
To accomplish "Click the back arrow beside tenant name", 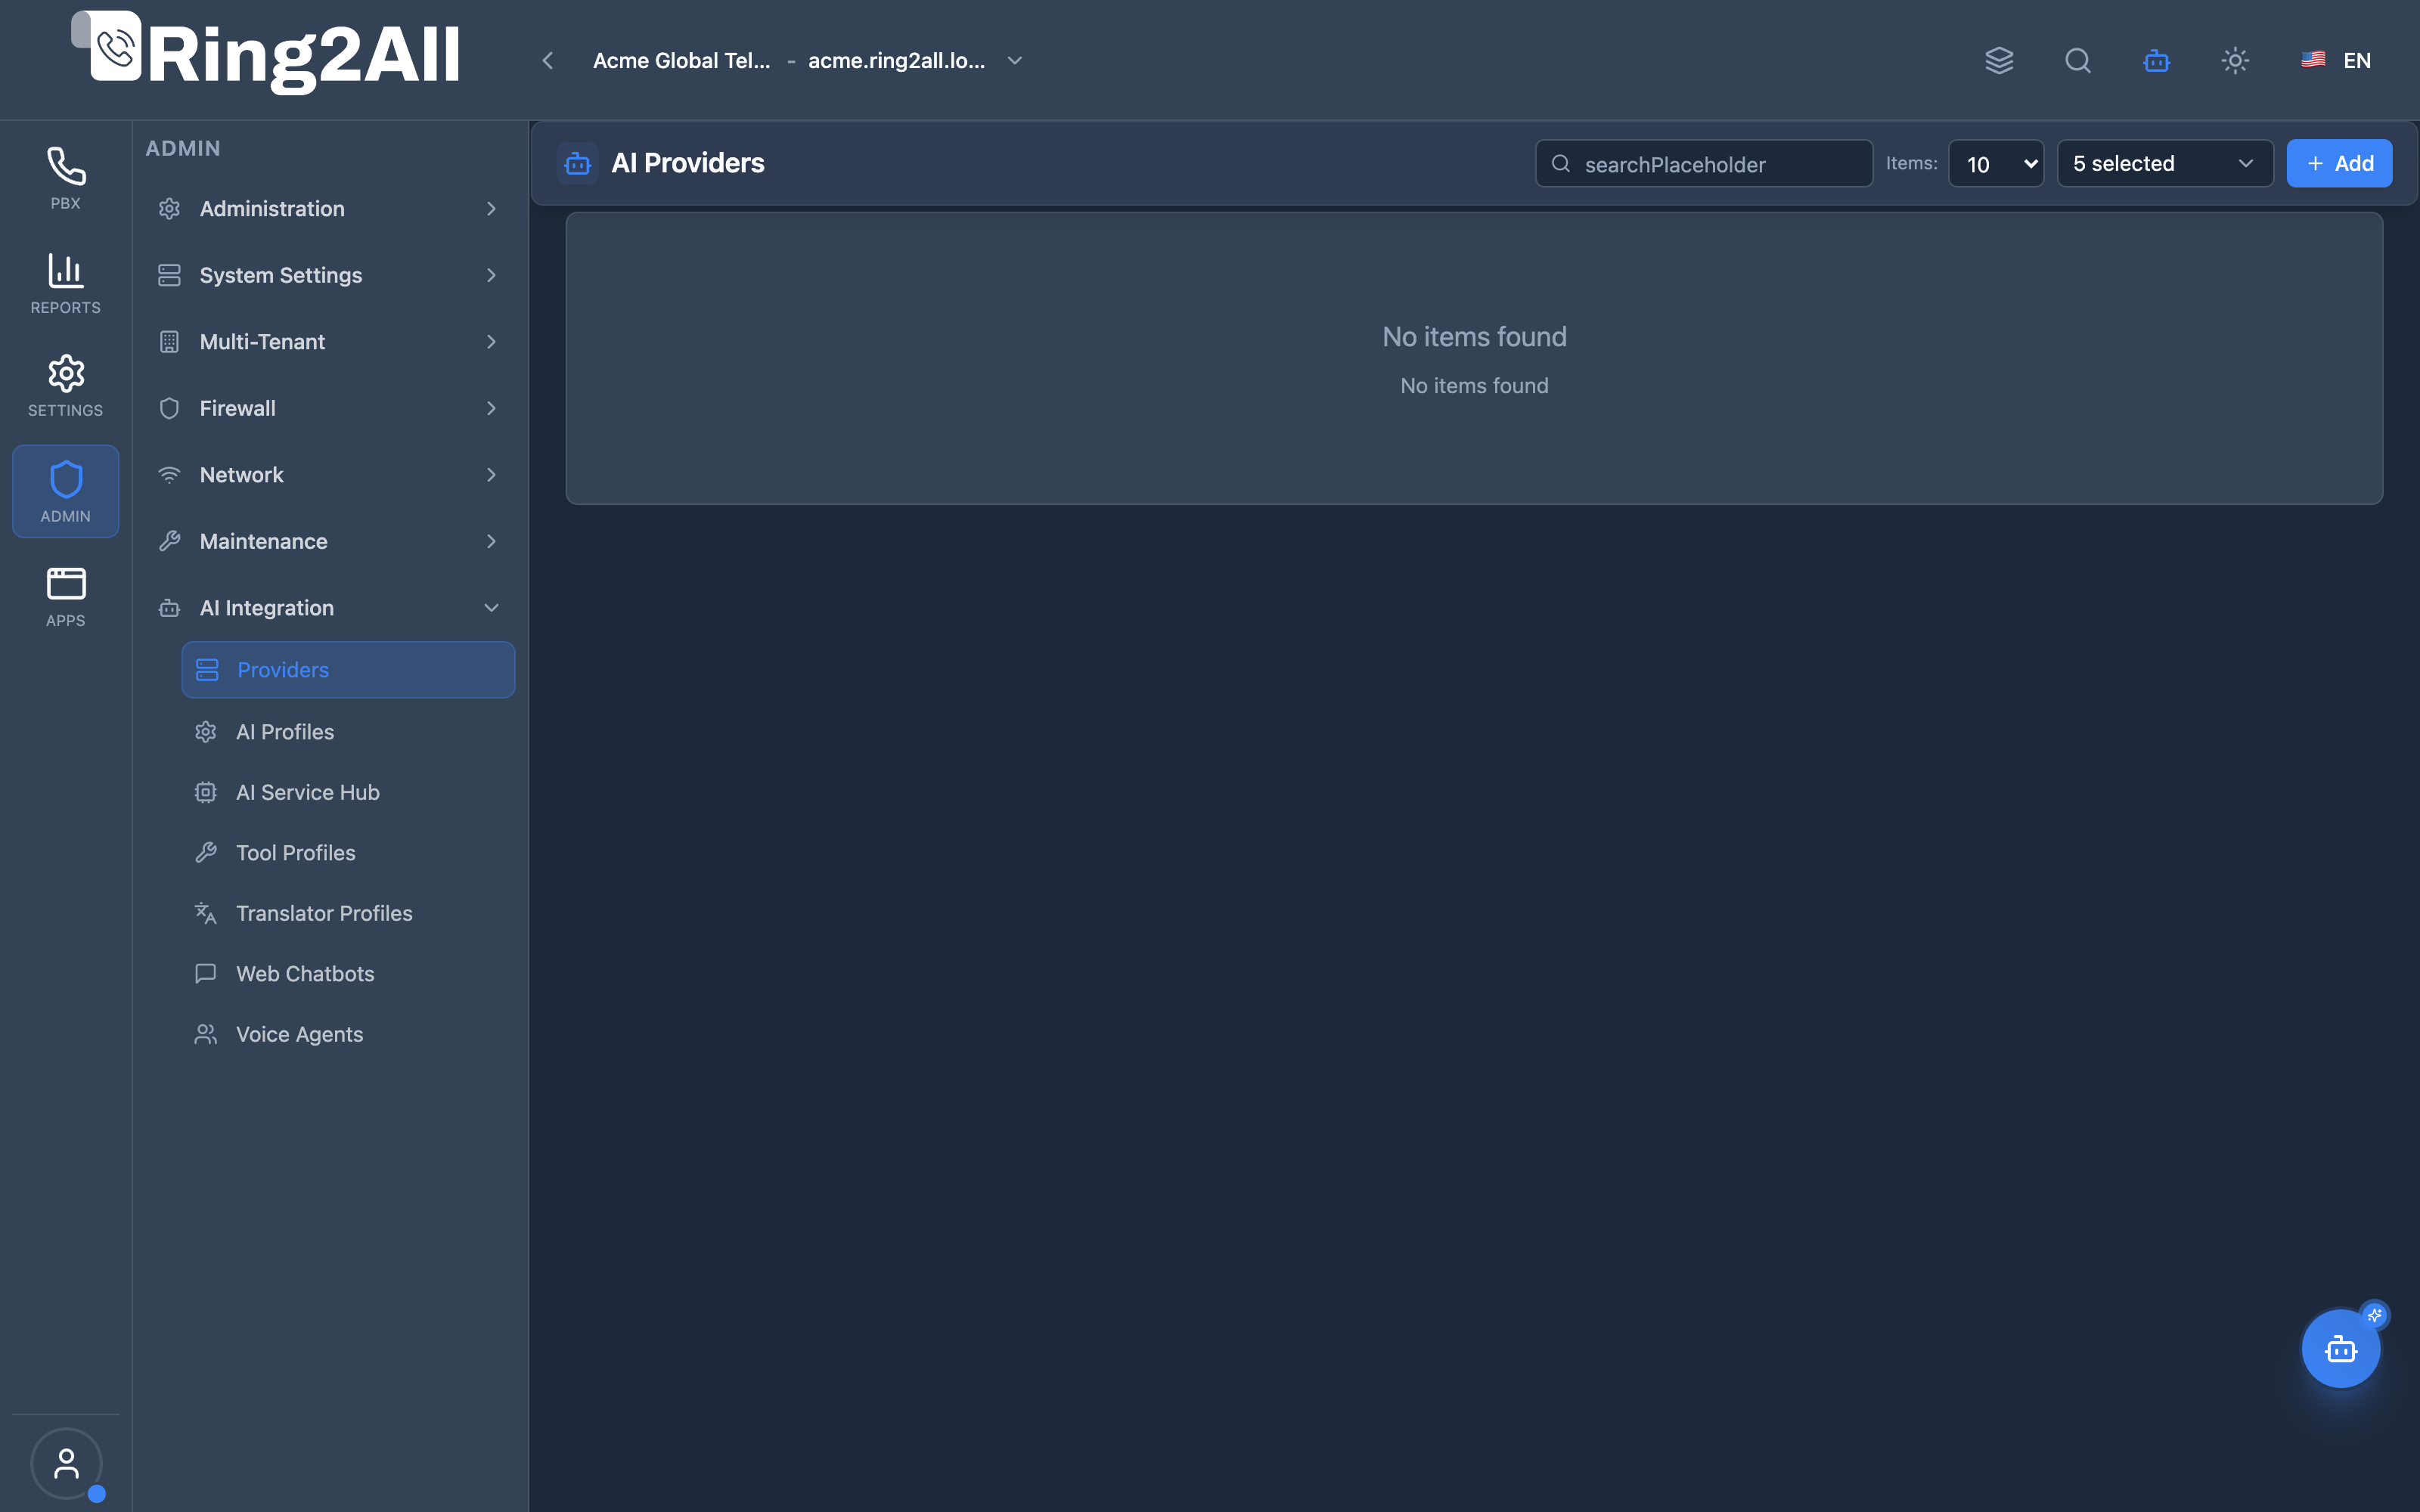I will pyautogui.click(x=548, y=60).
